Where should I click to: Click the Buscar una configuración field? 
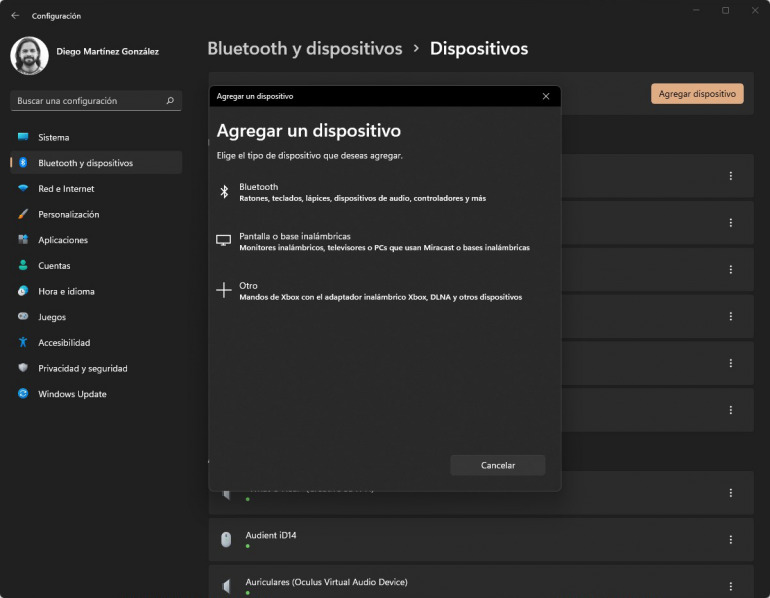point(88,101)
